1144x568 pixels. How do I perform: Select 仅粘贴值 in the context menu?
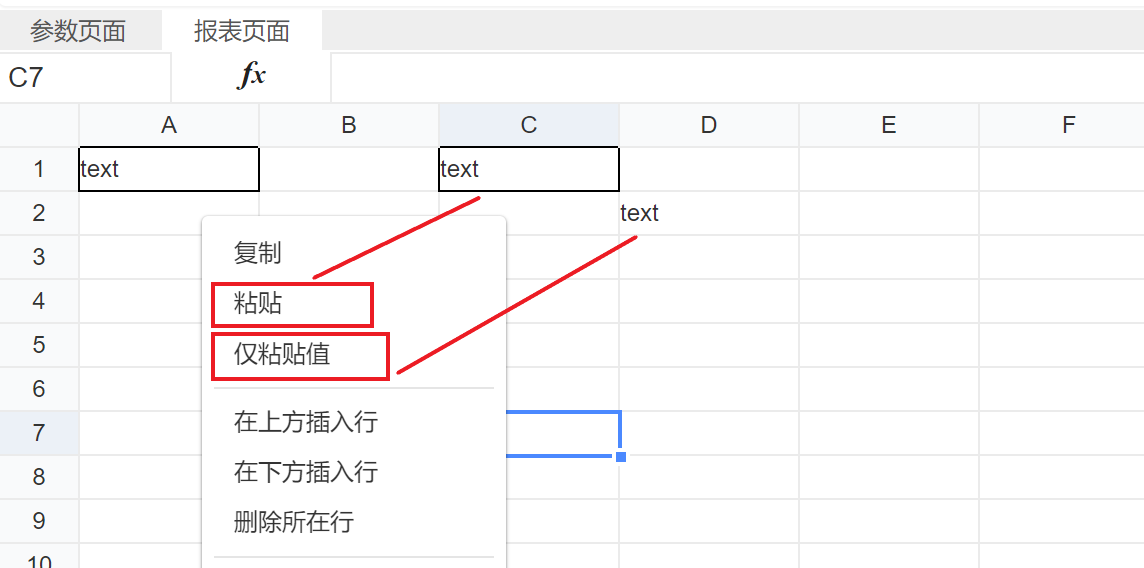click(282, 354)
